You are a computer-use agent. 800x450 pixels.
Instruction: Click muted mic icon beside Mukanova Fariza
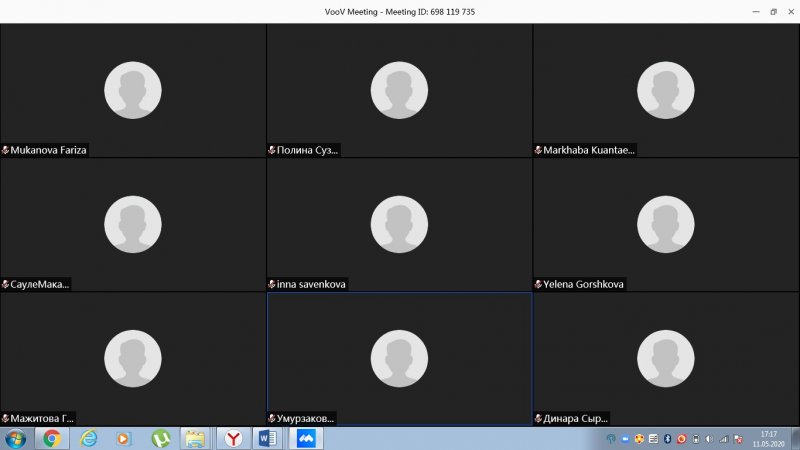pos(5,150)
